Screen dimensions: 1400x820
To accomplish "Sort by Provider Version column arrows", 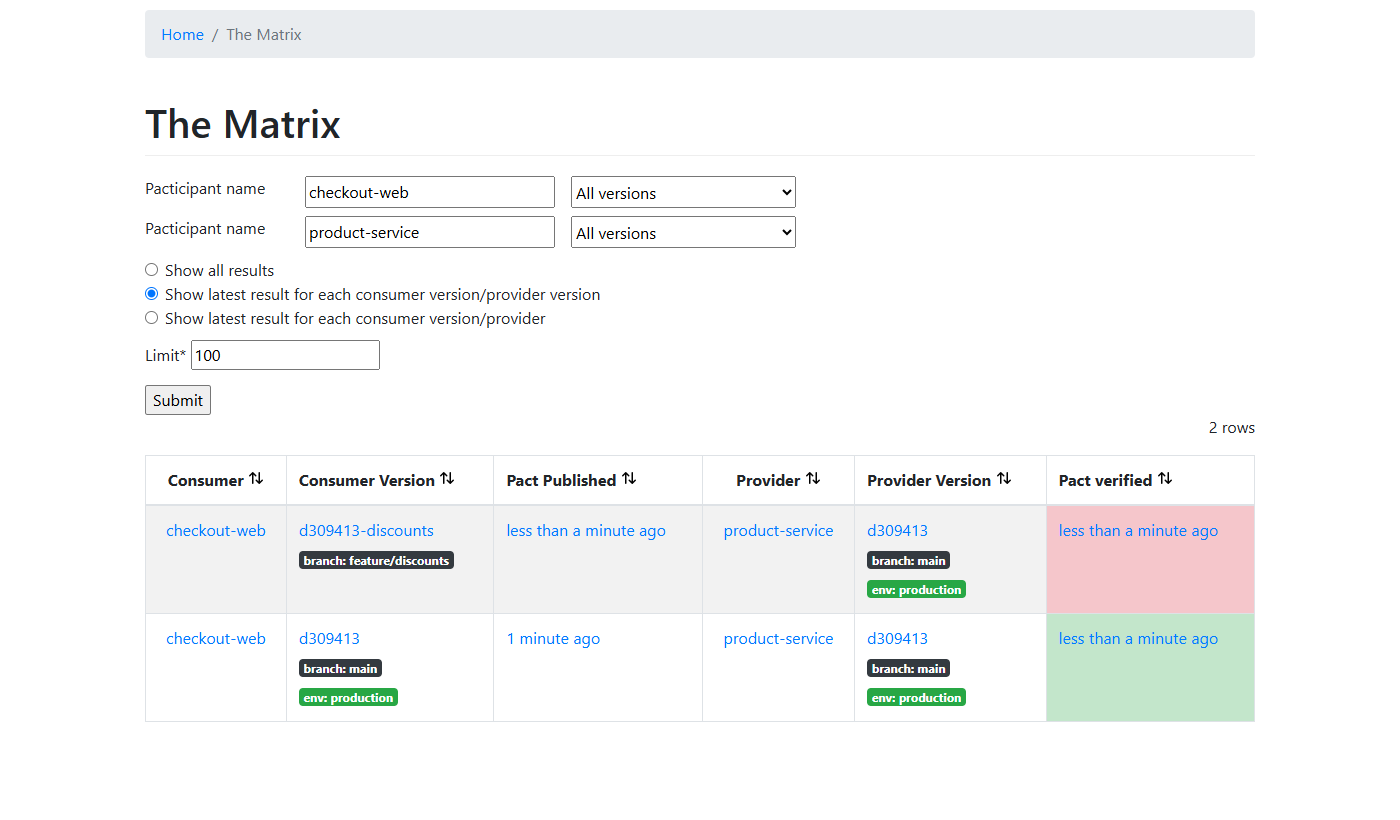I will (x=1004, y=479).
